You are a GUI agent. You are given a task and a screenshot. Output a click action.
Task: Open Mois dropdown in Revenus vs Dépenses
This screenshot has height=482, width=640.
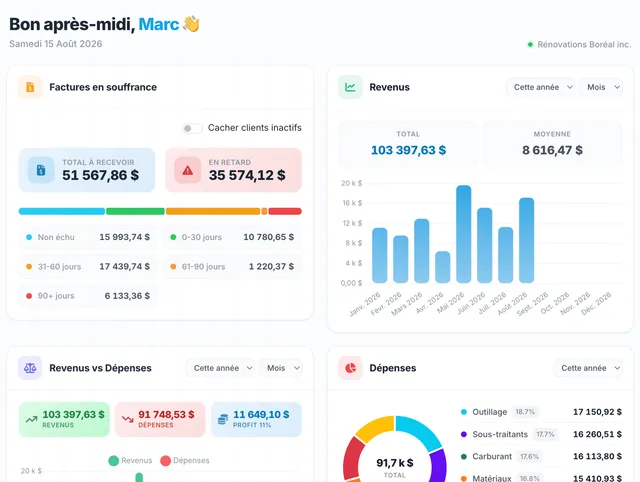281,368
